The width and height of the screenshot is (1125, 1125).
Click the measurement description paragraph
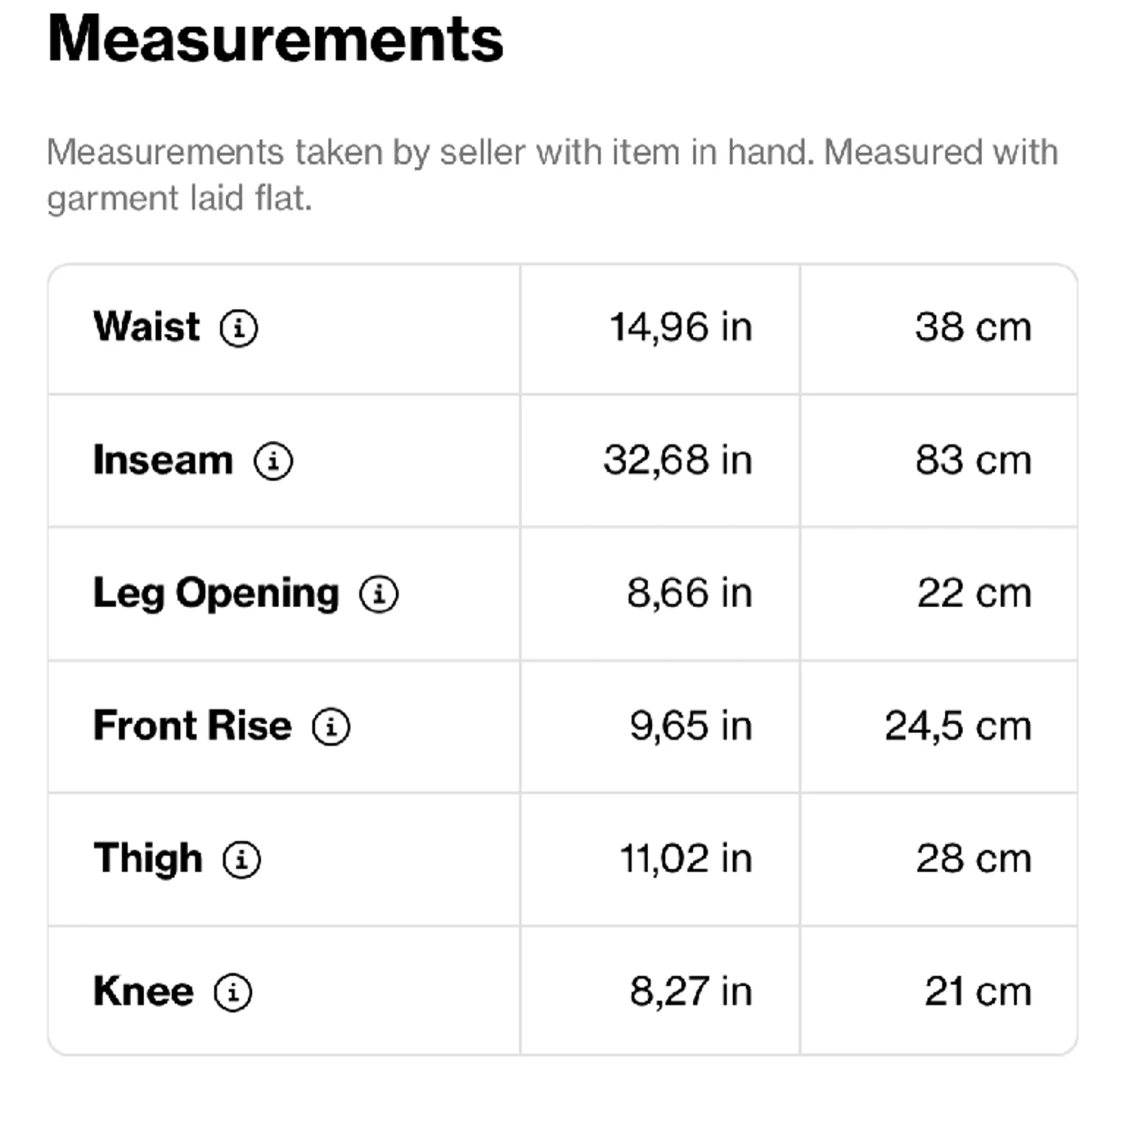point(552,175)
